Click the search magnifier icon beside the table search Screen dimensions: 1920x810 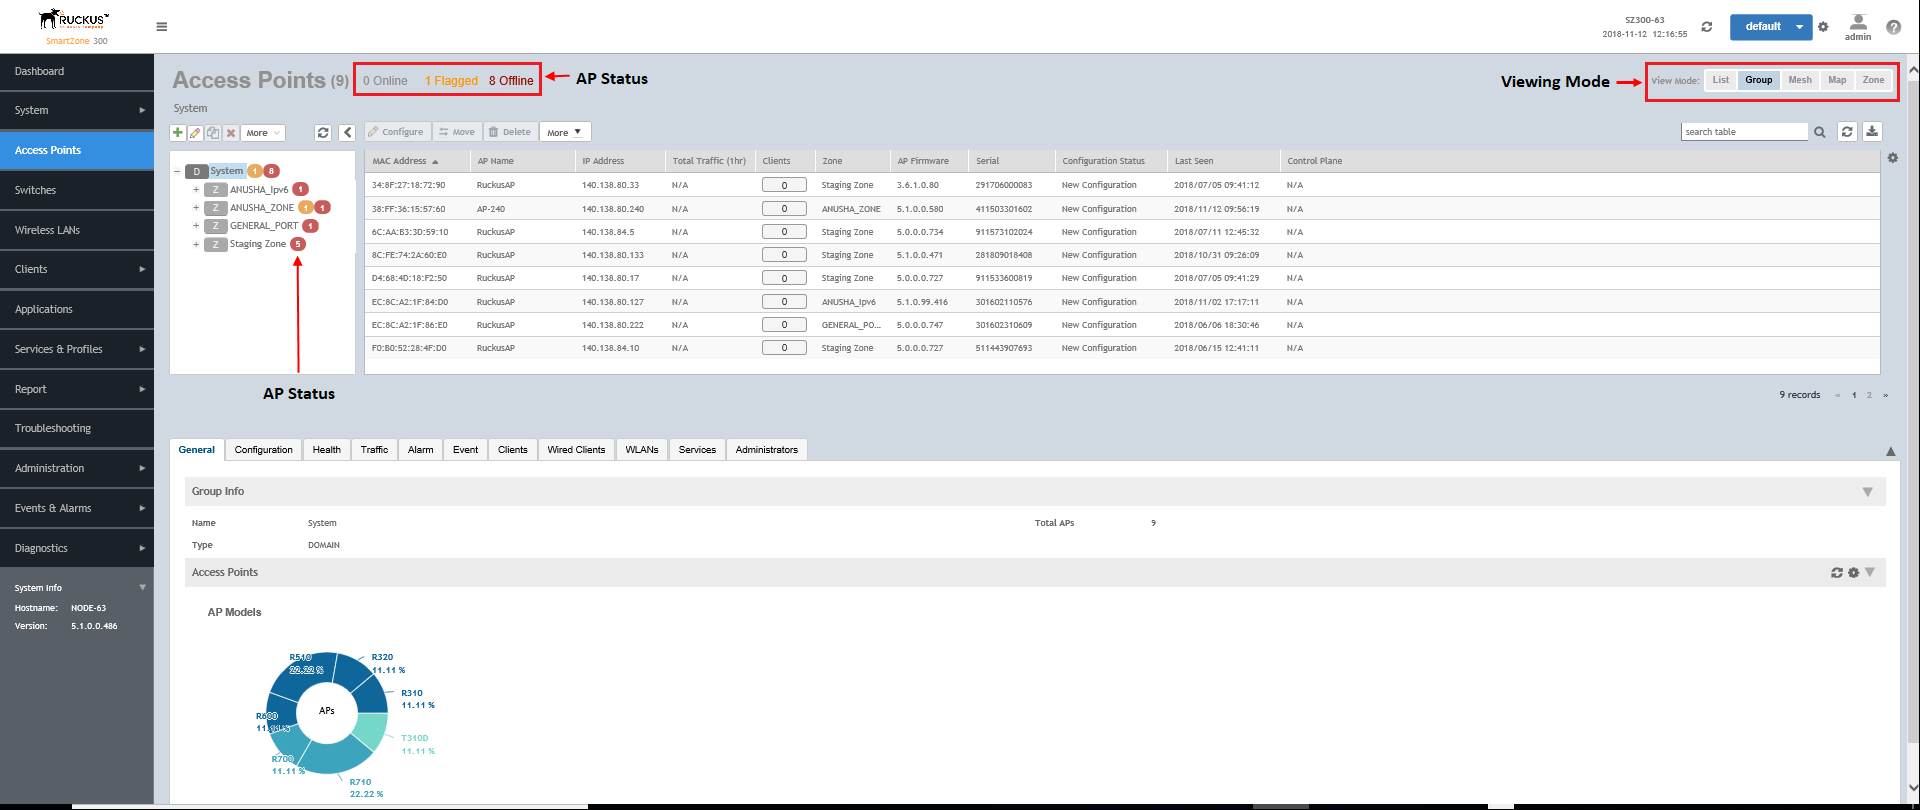click(1820, 132)
